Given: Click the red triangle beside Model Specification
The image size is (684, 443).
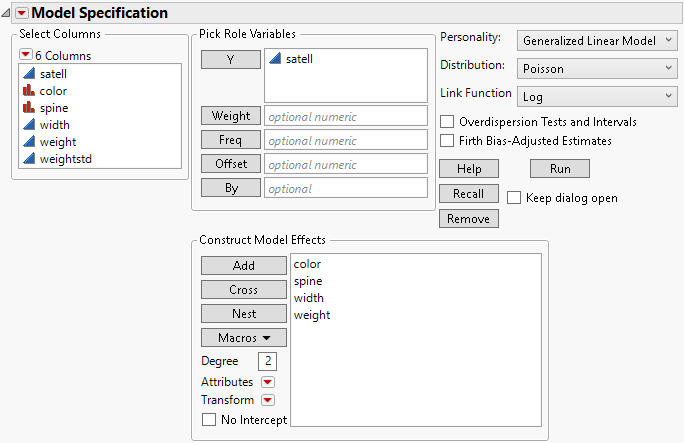Looking at the screenshot, I should tap(23, 13).
